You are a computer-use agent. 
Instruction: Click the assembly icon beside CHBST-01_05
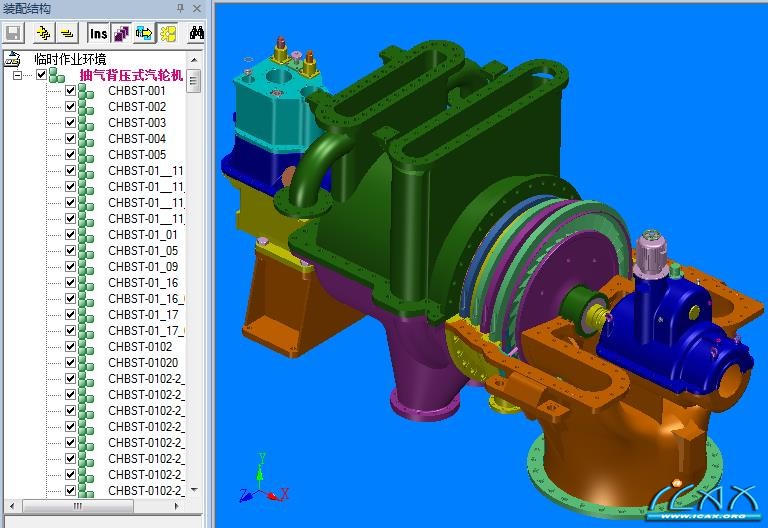click(86, 251)
